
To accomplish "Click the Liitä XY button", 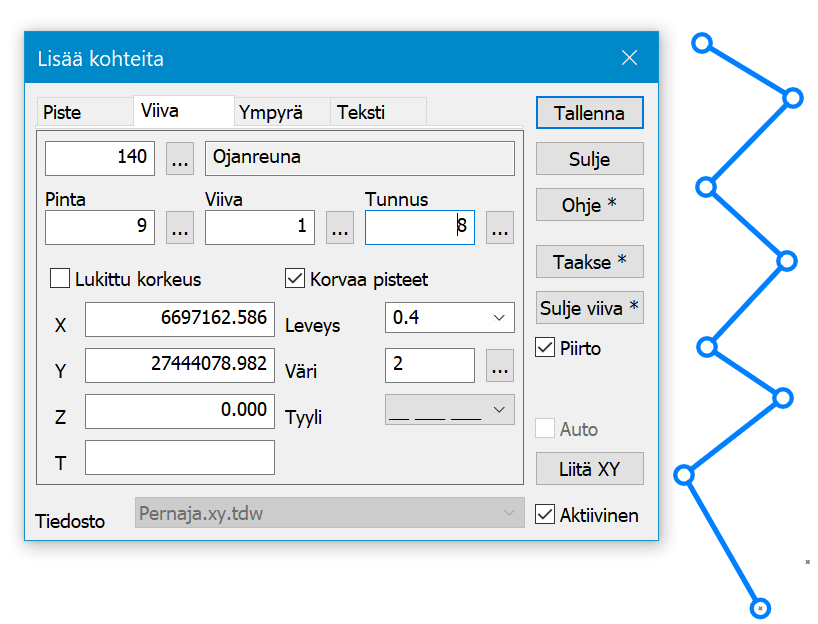I will pos(589,468).
